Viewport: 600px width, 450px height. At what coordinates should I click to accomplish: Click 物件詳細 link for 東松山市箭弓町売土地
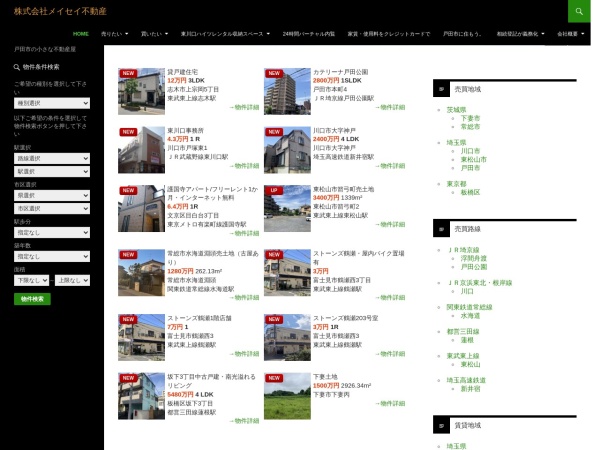pos(390,224)
